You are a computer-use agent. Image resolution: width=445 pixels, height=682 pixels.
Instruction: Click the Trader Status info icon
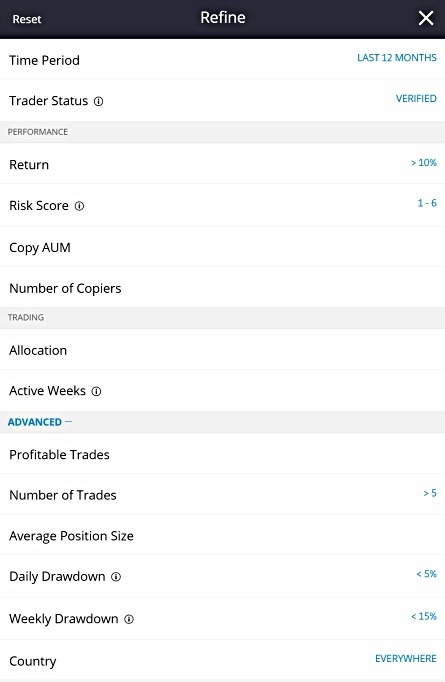pos(99,101)
